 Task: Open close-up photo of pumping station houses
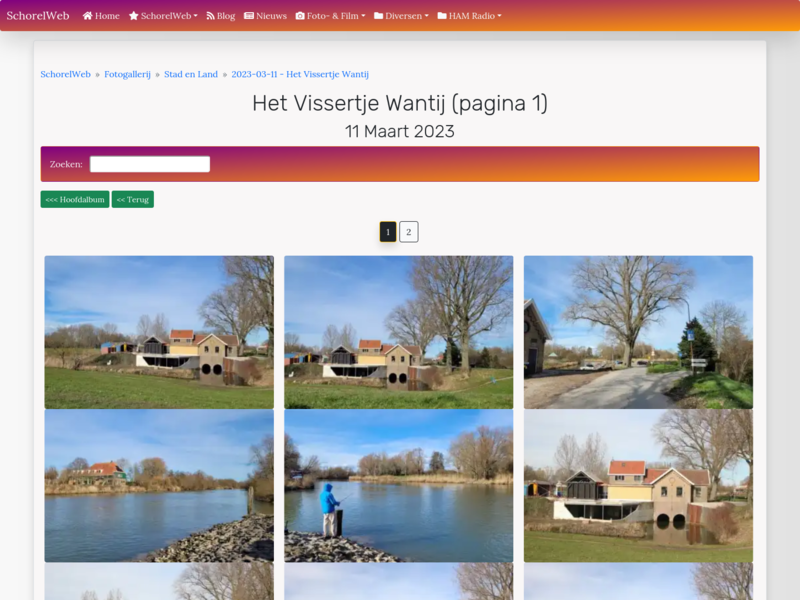click(638, 486)
